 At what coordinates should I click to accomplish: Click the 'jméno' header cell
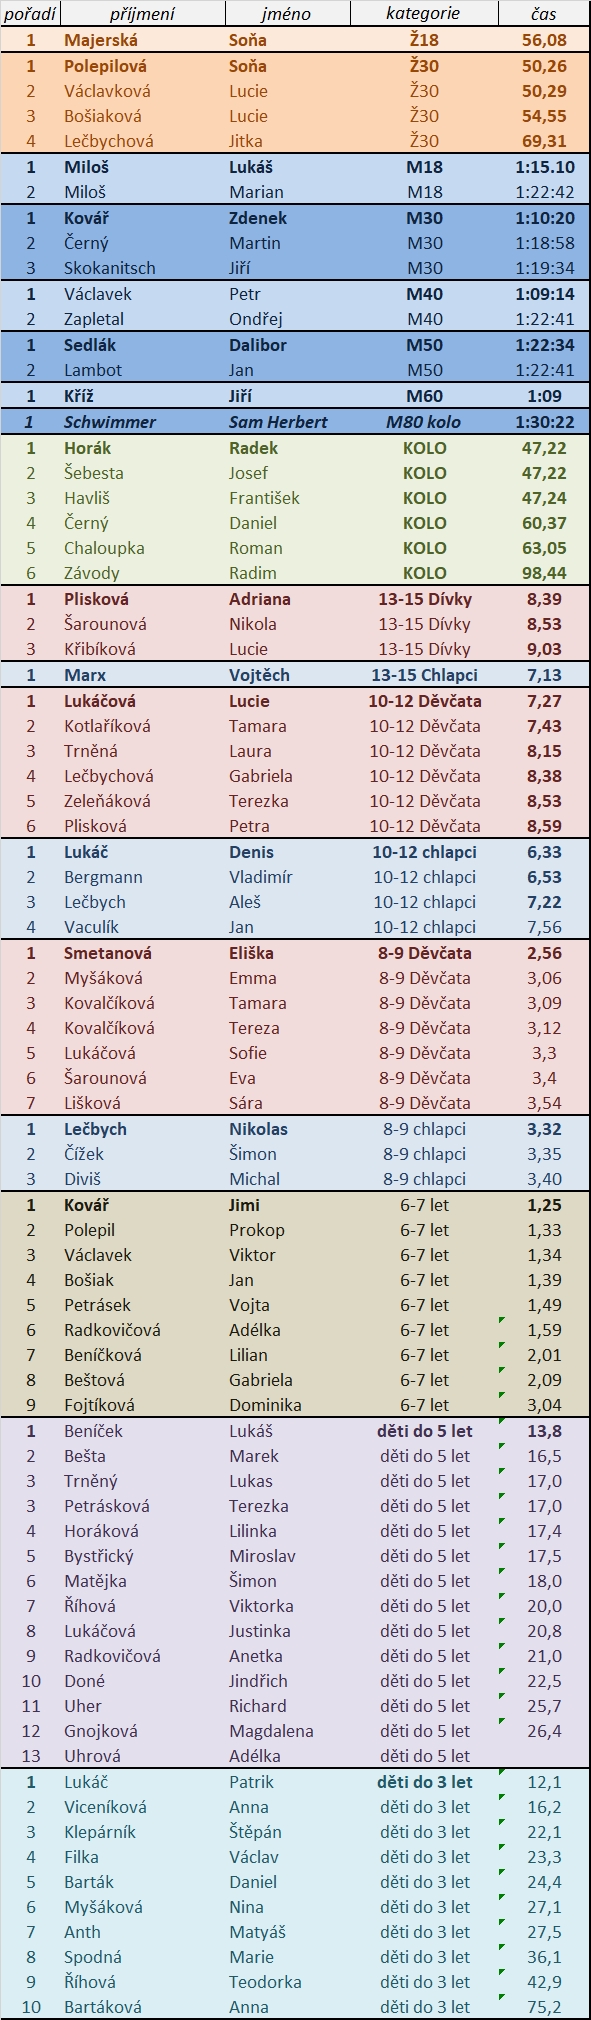point(287,14)
